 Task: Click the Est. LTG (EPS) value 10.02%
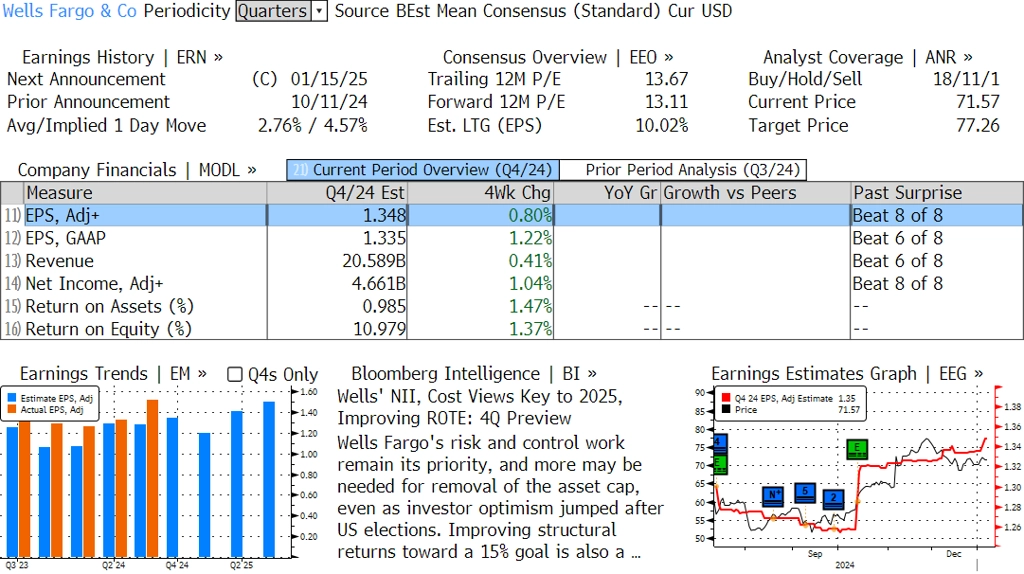click(662, 125)
